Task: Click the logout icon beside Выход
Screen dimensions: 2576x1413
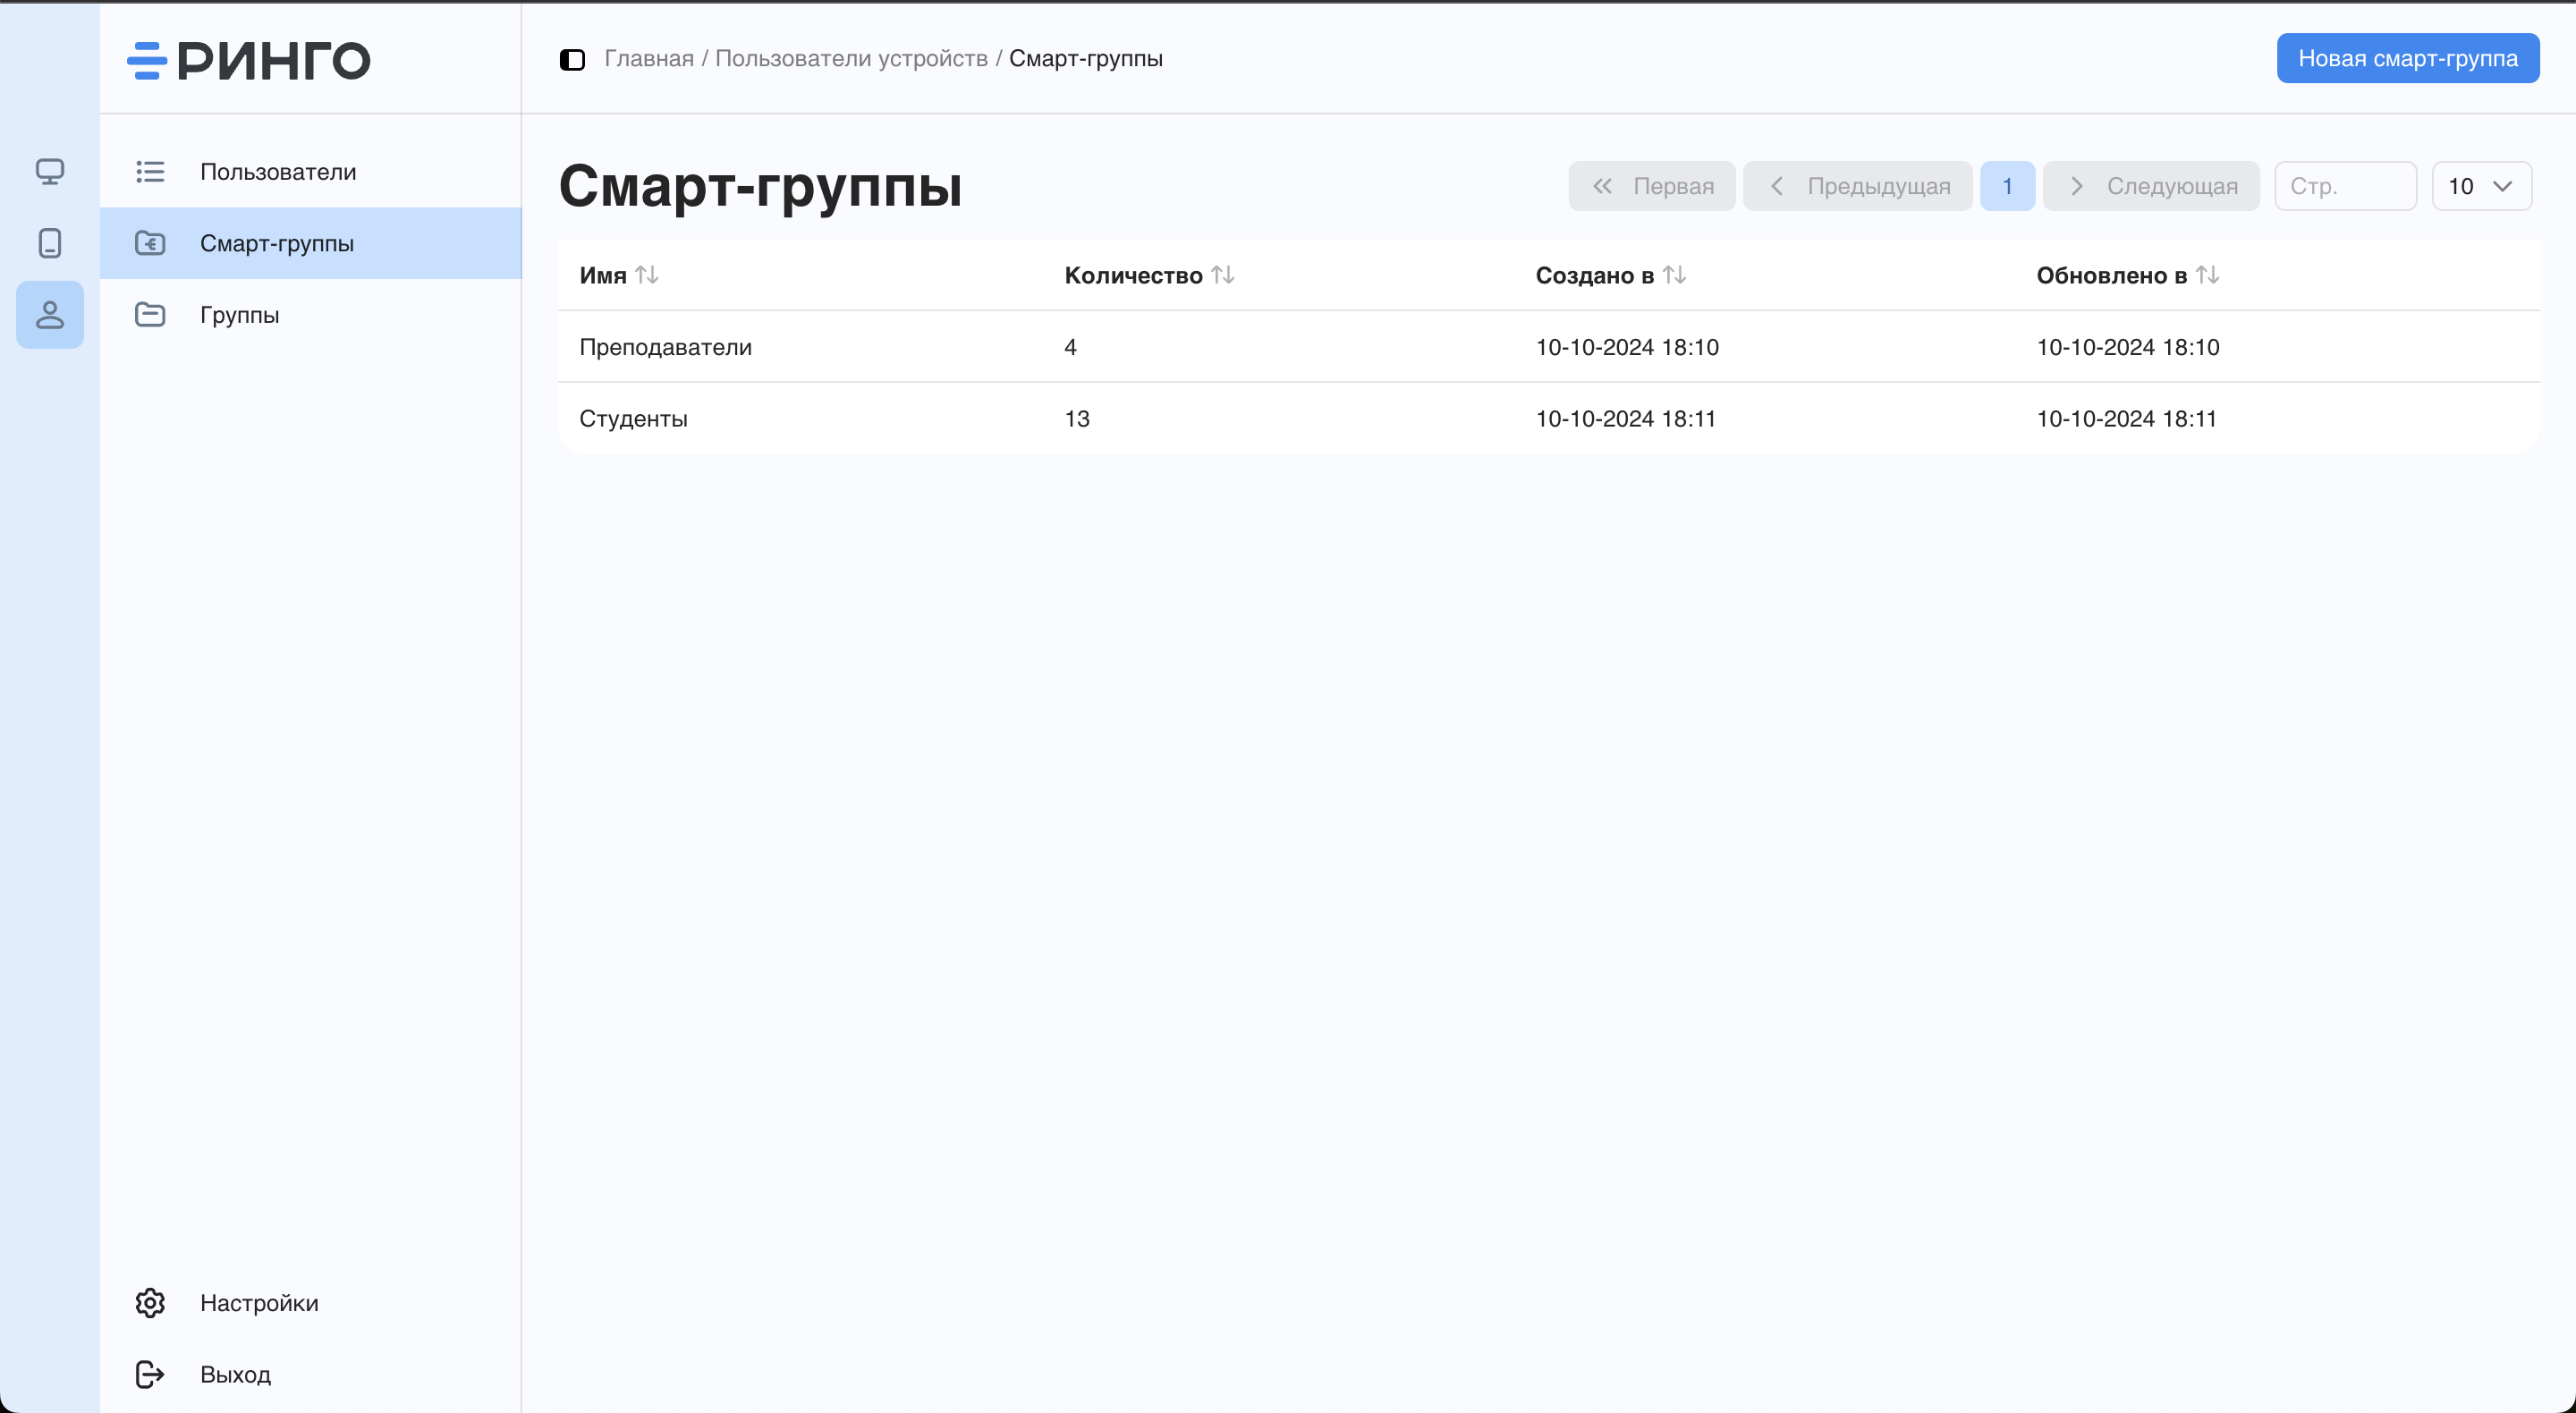Action: click(149, 1374)
